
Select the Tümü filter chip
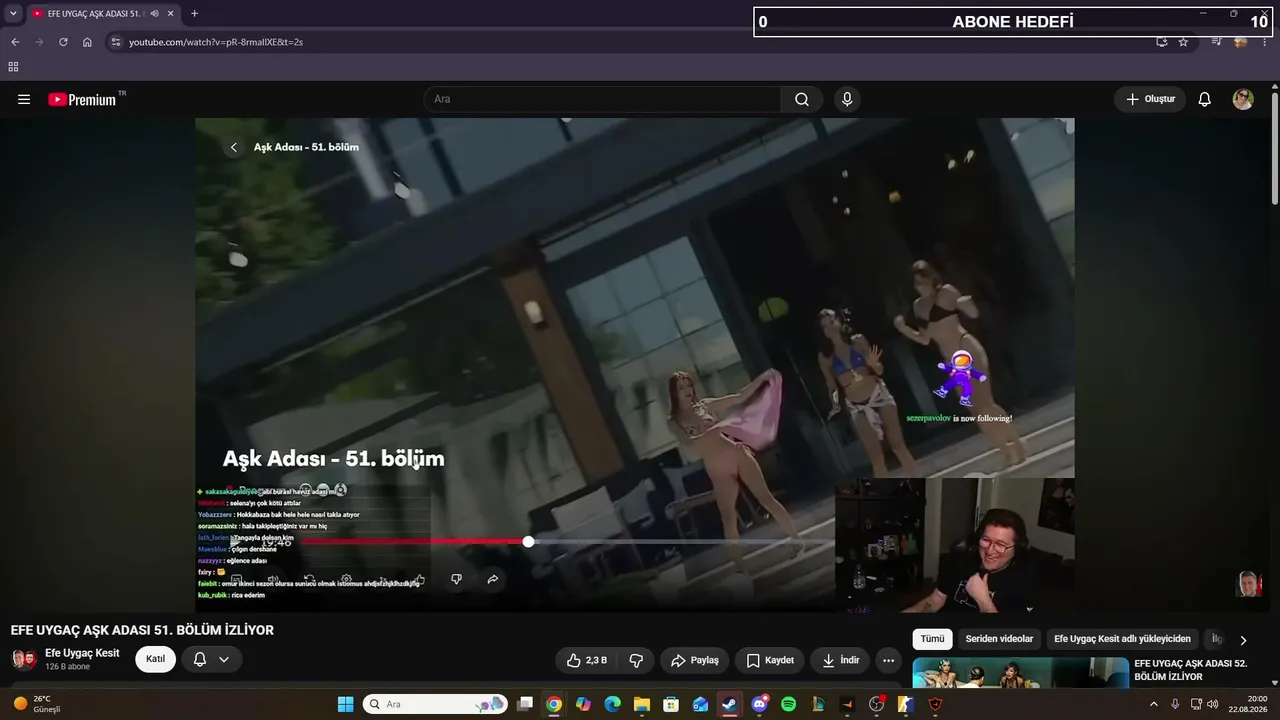coord(932,639)
